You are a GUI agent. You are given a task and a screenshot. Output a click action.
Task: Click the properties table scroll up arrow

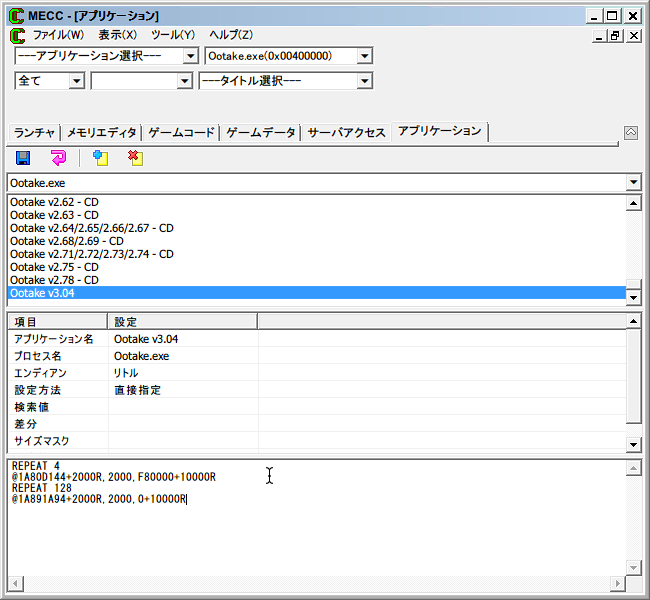(633, 321)
